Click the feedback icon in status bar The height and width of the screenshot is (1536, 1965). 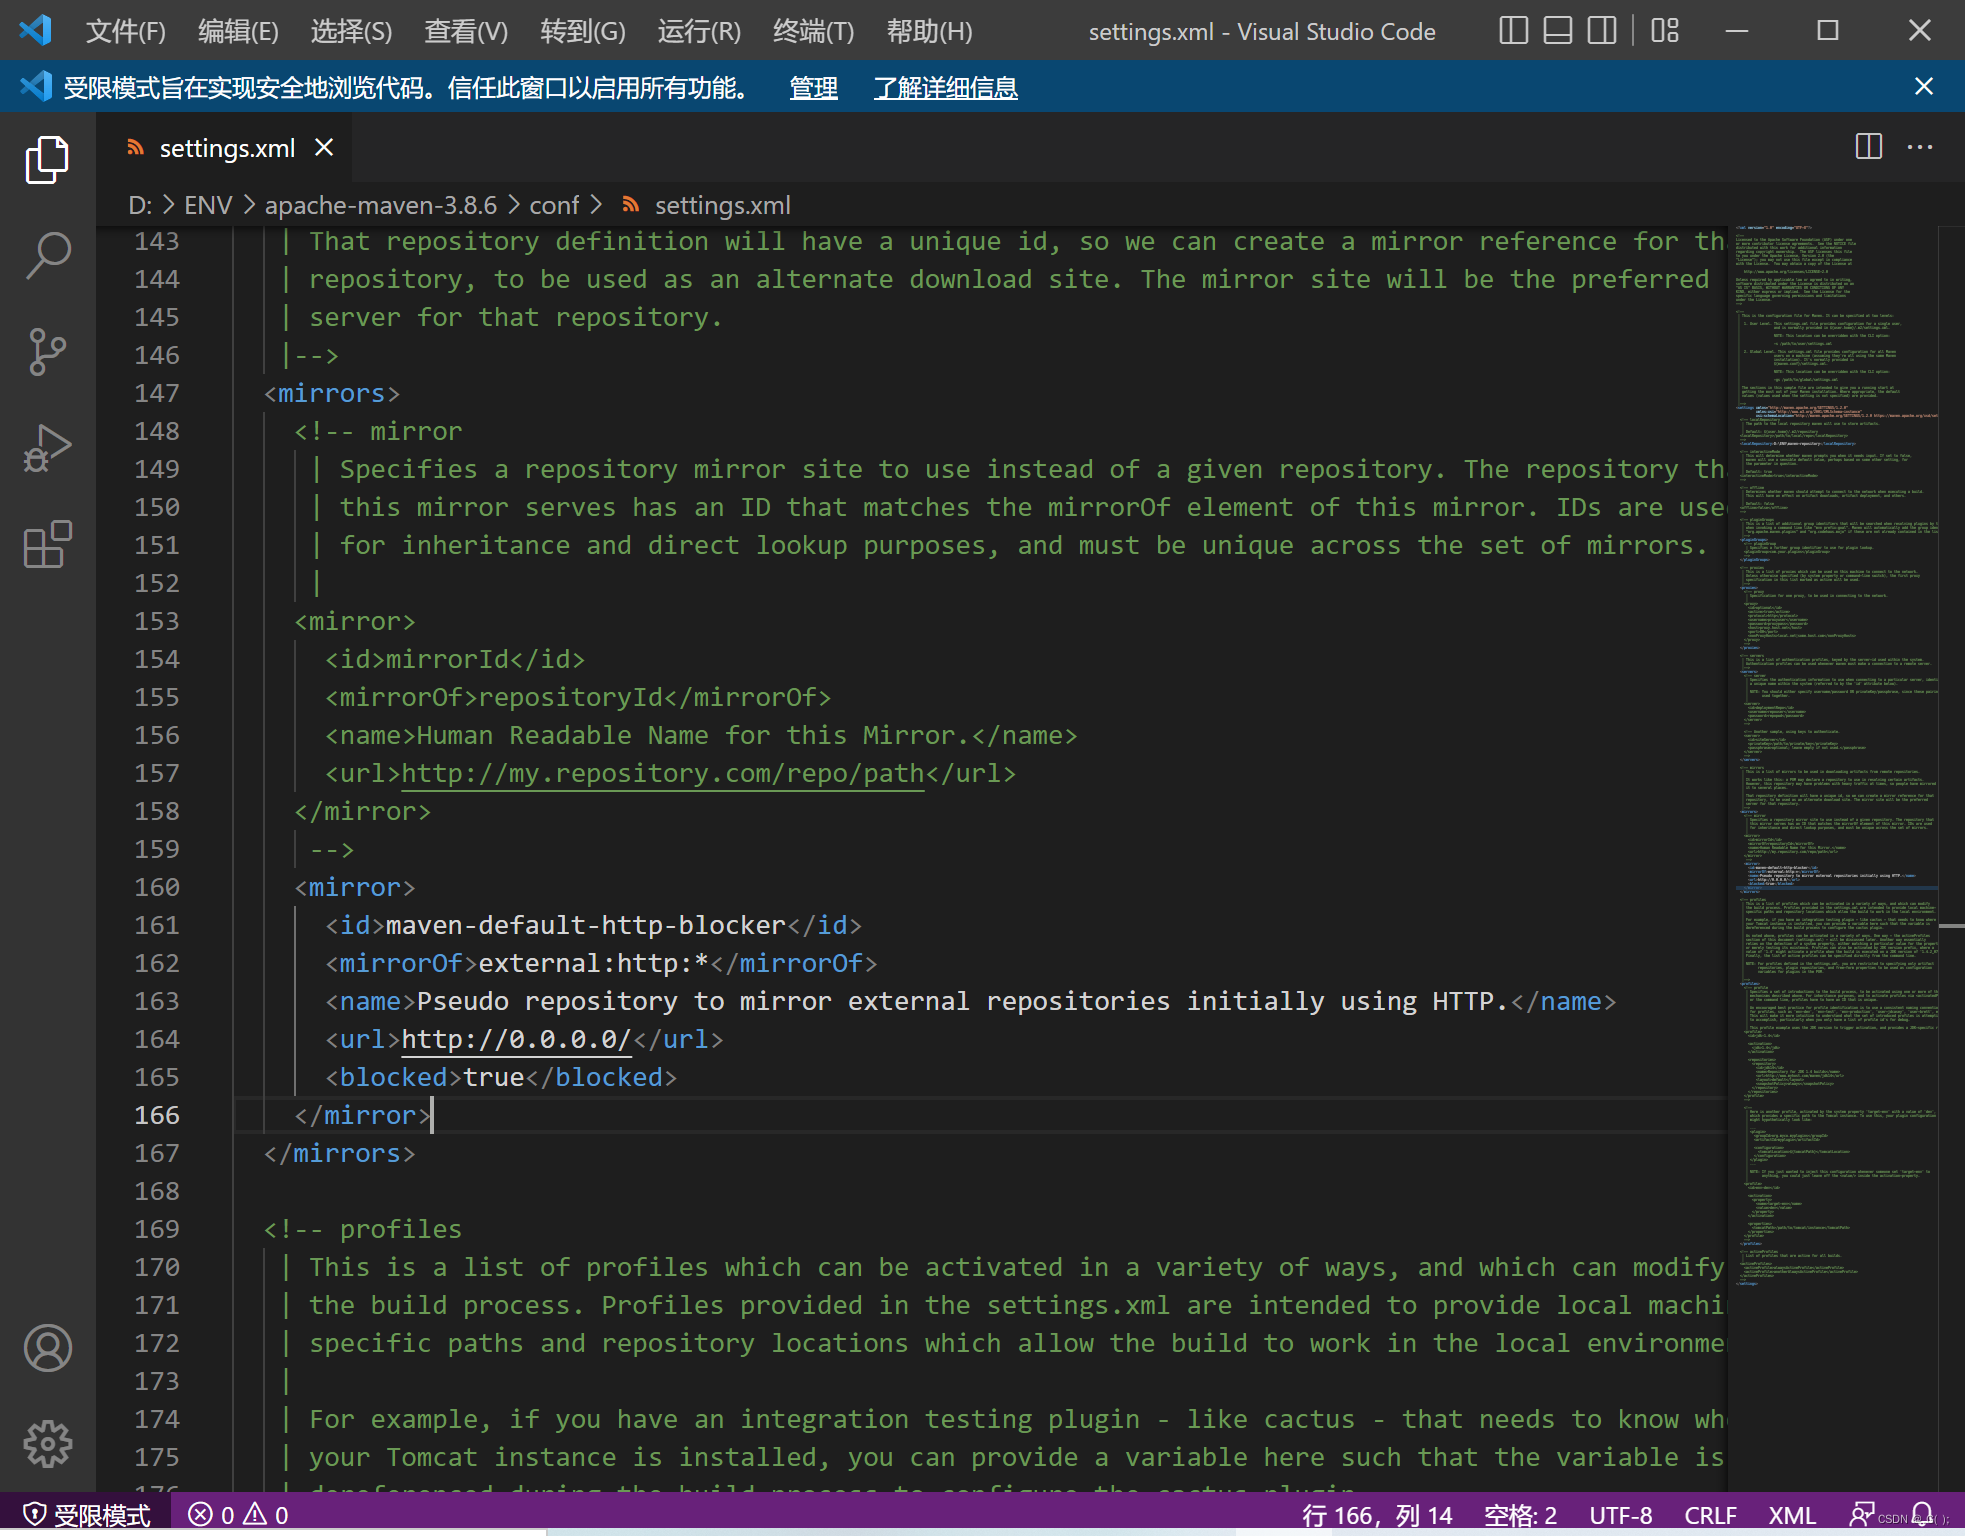pyautogui.click(x=1862, y=1515)
